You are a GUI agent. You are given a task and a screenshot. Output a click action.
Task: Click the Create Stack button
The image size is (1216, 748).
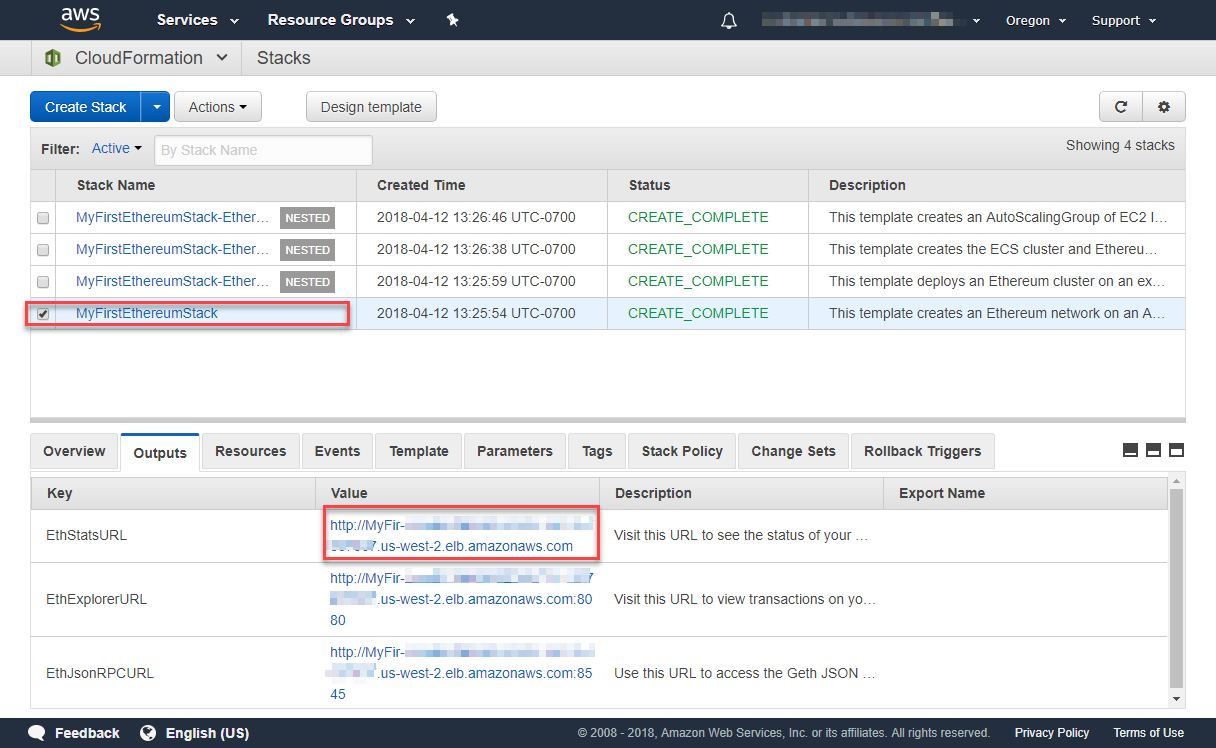tap(85, 106)
